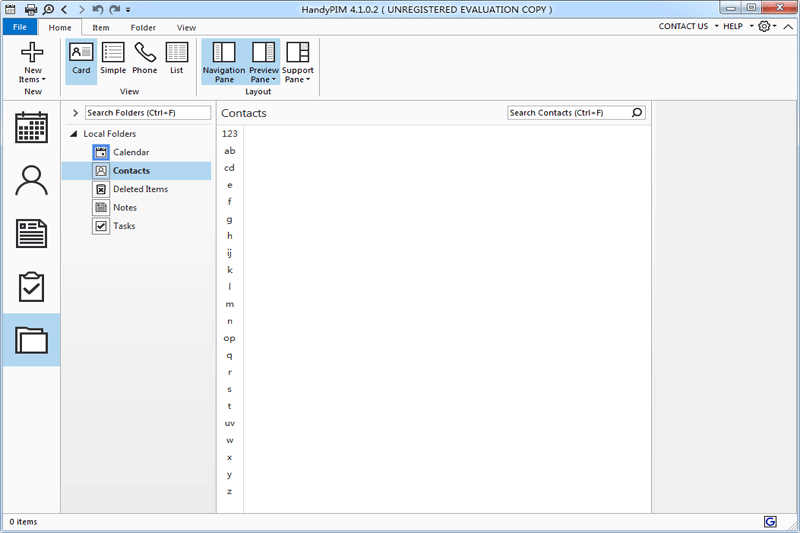Click the print icon in title bar
The image size is (800, 533).
point(31,9)
